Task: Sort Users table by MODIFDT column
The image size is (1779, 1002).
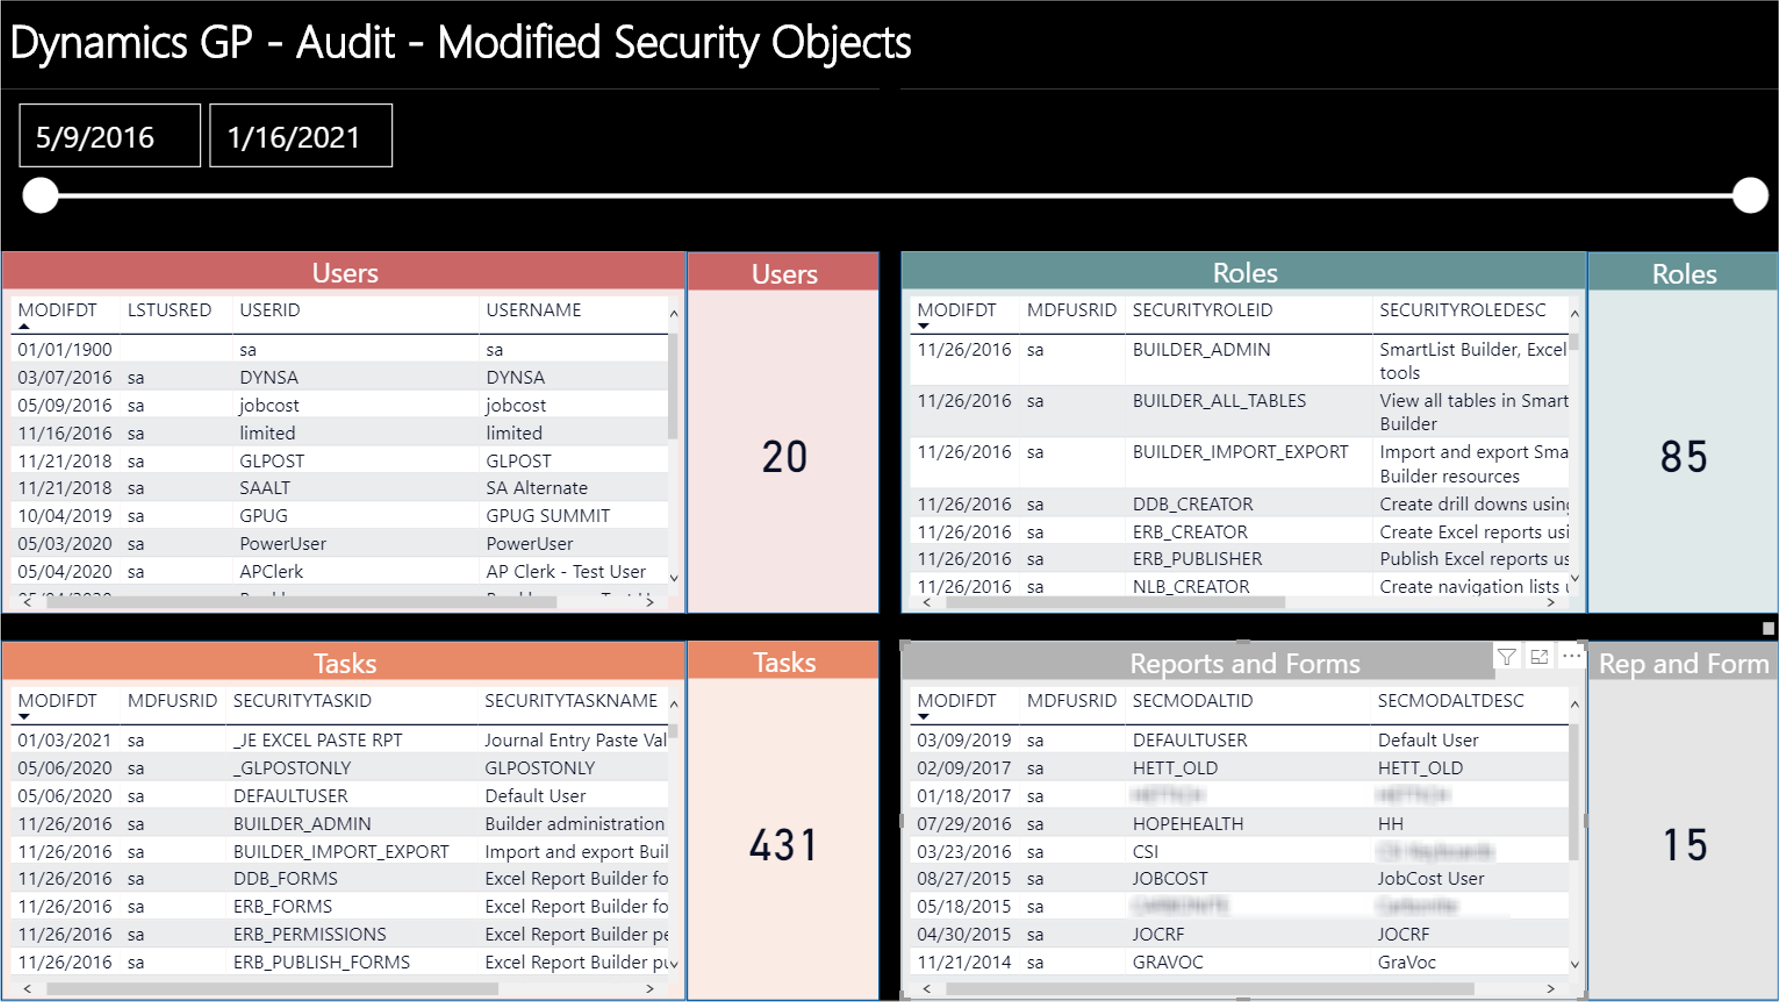Action: [x=57, y=310]
